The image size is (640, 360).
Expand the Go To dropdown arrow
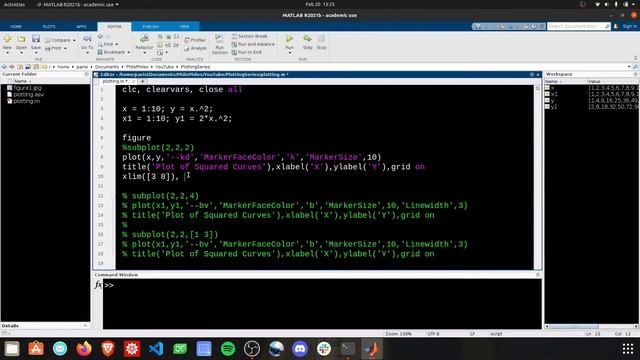tap(87, 53)
